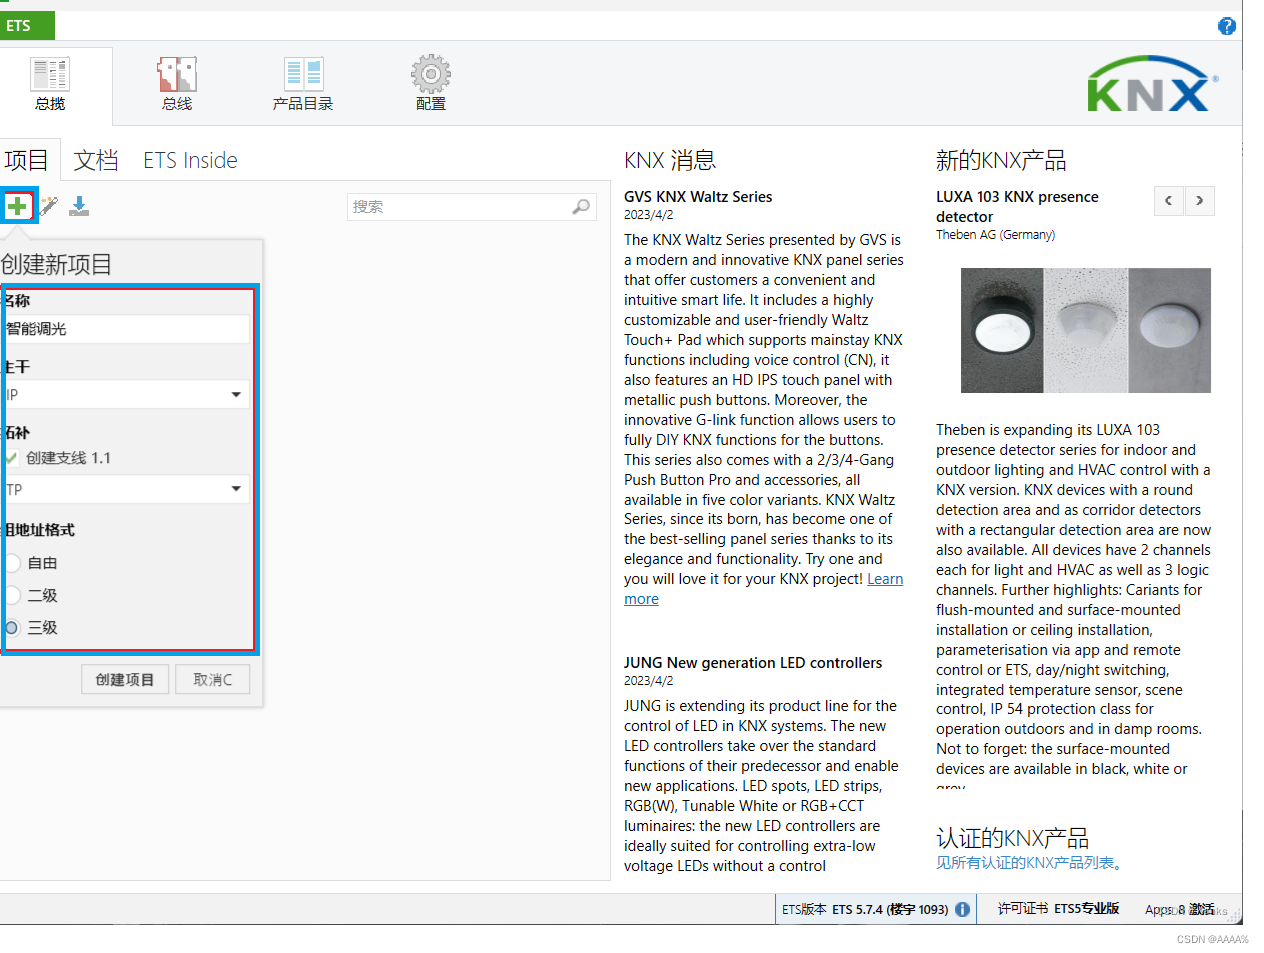
Task: Click the 许可证书 ETS5专业版 license status
Action: click(x=1058, y=908)
